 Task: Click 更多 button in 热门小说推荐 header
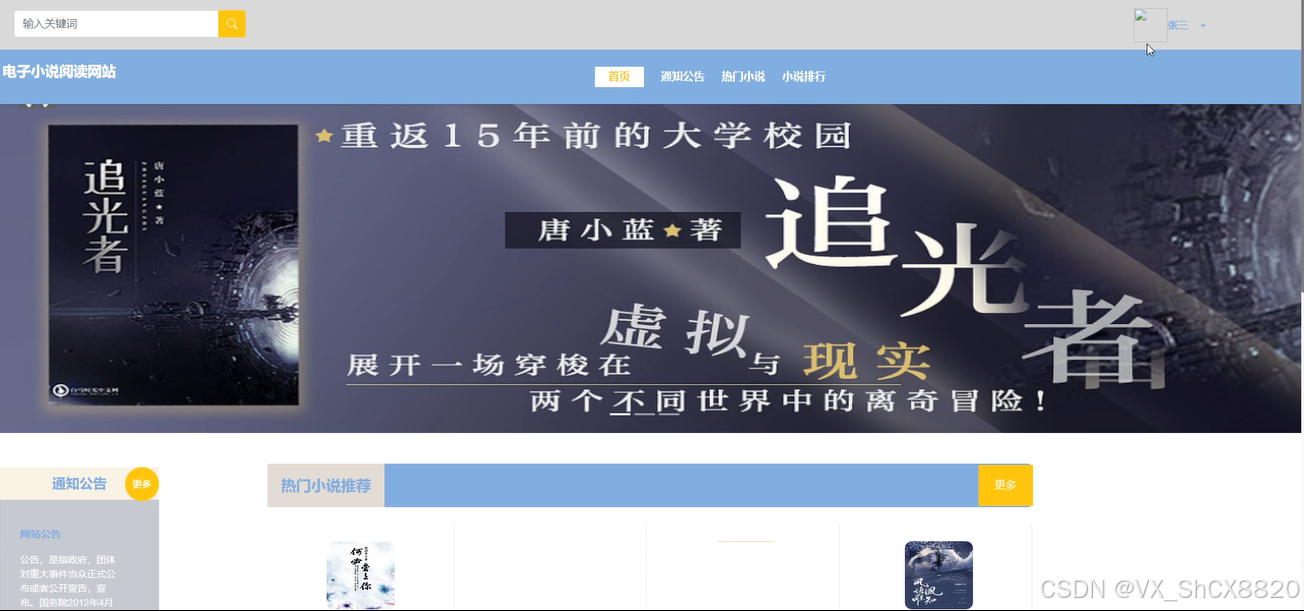point(1005,485)
